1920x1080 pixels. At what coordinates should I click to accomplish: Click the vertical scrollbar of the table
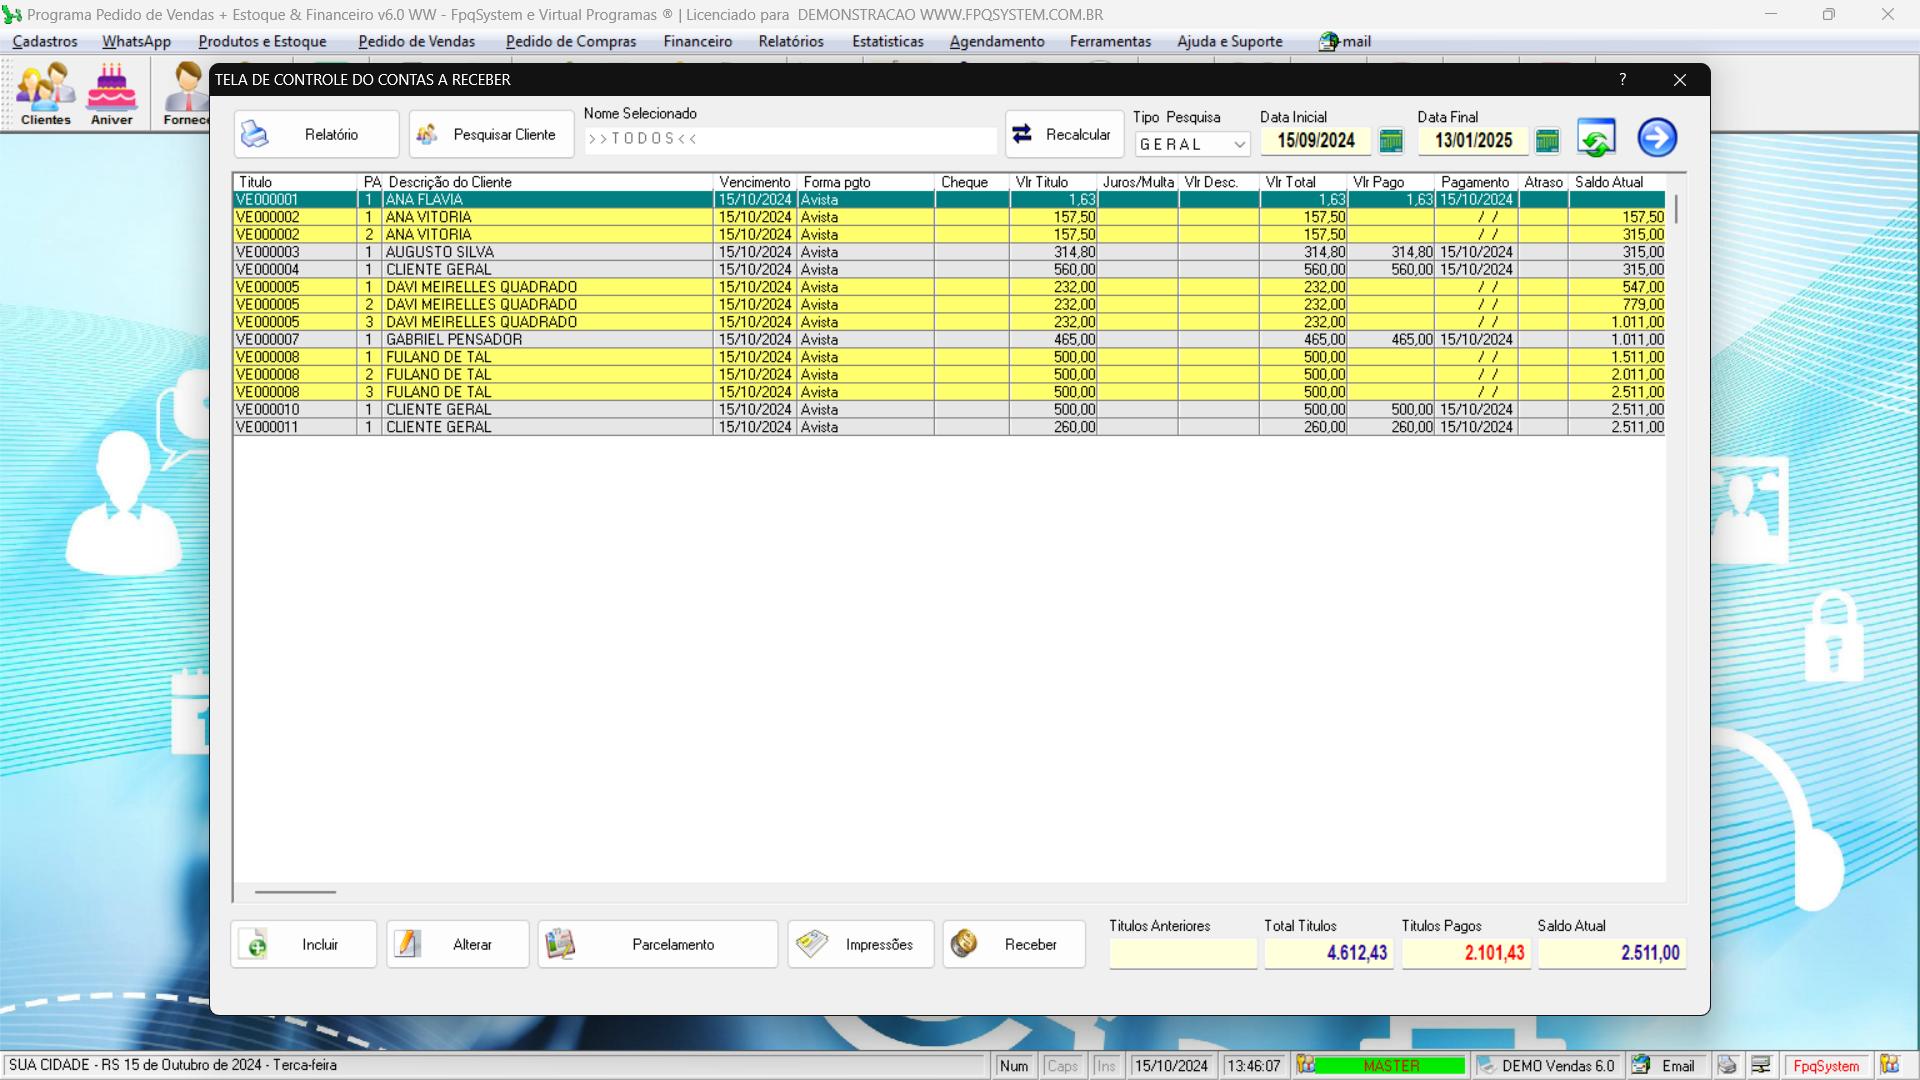click(1676, 209)
